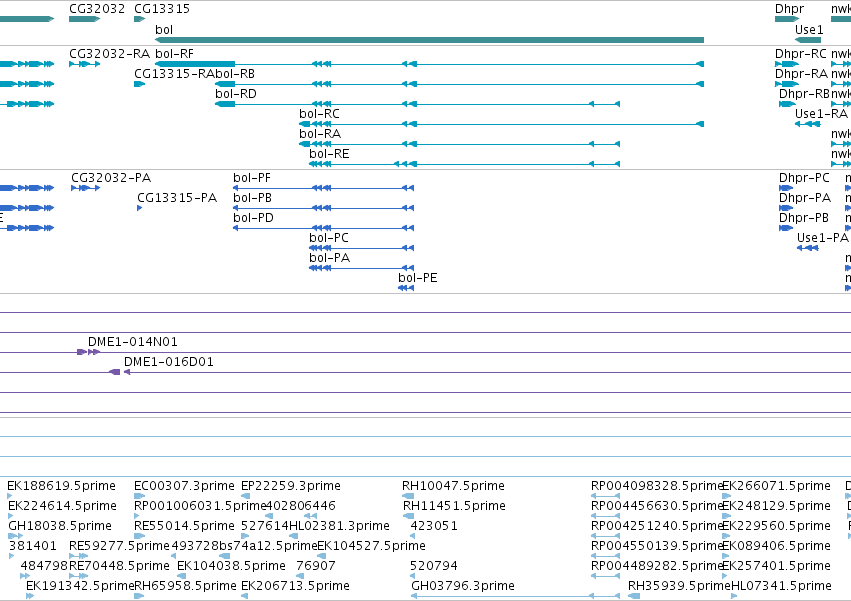Click the CG13315 gene label
Image resolution: width=851 pixels, height=601 pixels.
click(x=162, y=9)
